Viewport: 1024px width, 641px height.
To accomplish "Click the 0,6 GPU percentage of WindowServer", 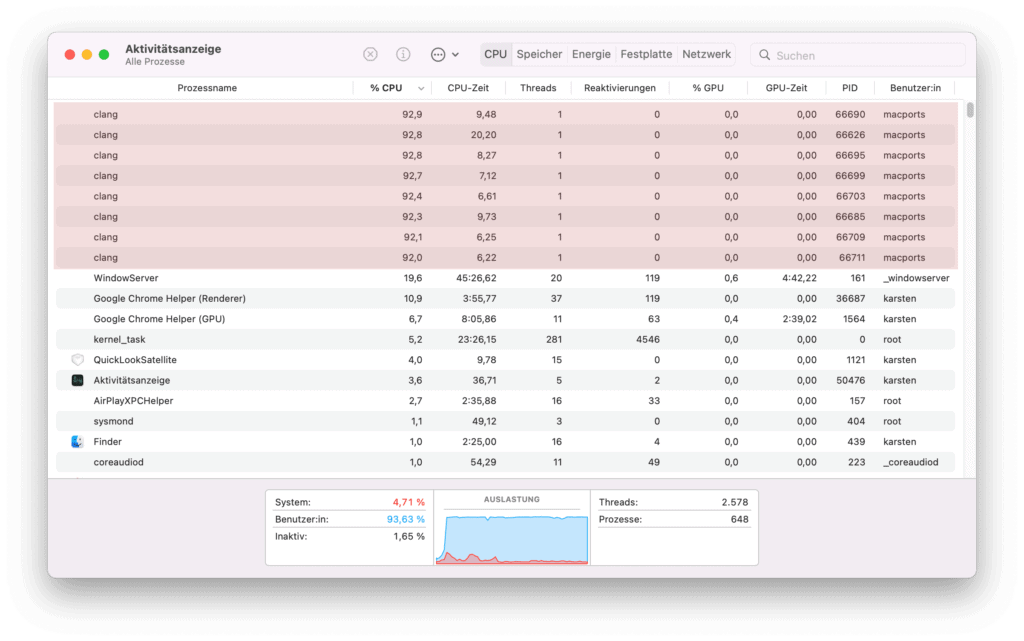I will (731, 278).
